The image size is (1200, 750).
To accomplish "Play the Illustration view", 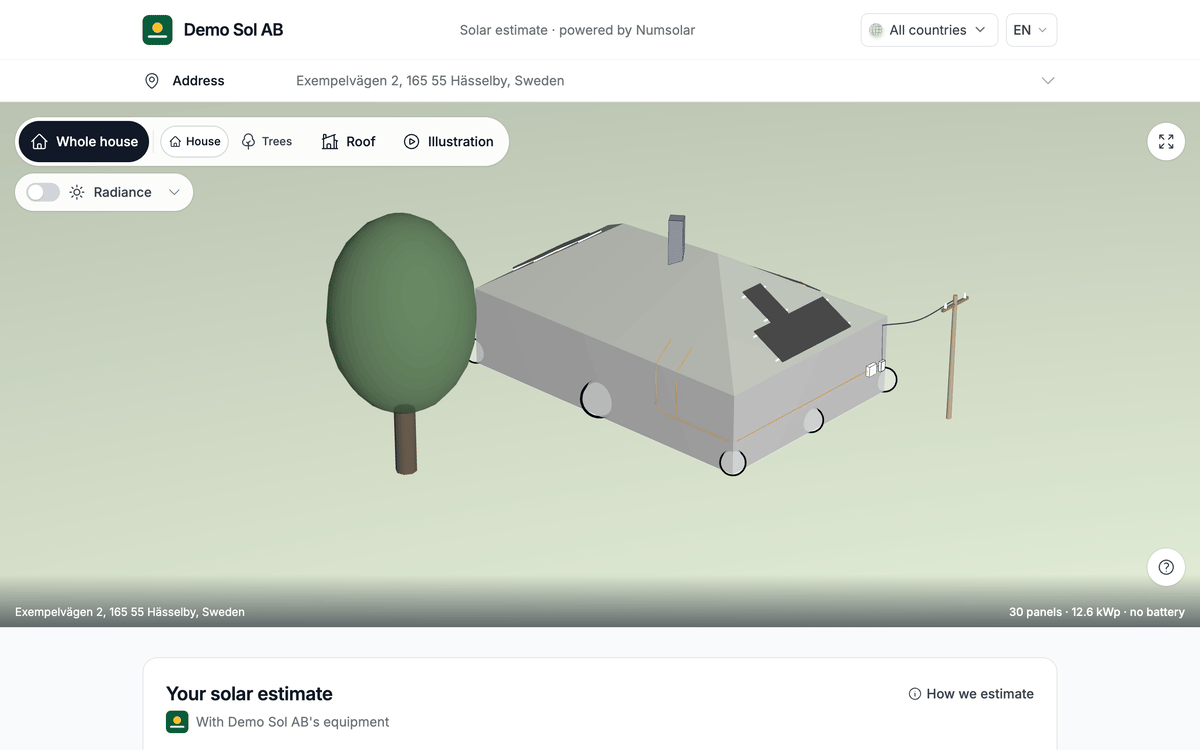I will click(448, 142).
